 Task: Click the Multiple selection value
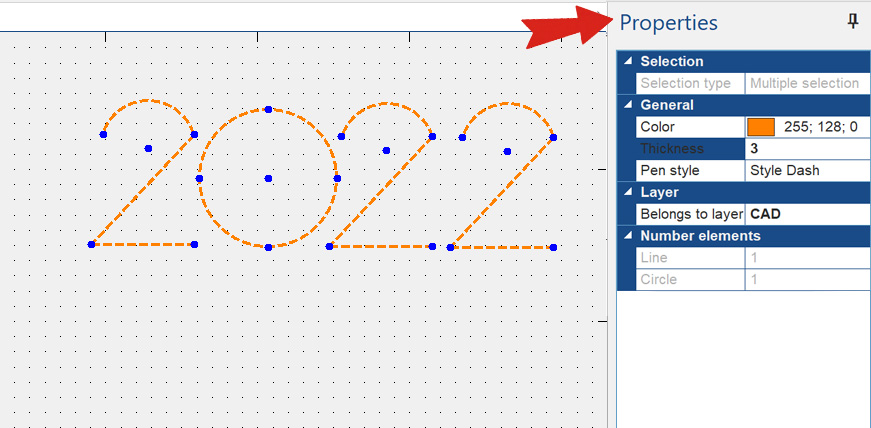[804, 83]
